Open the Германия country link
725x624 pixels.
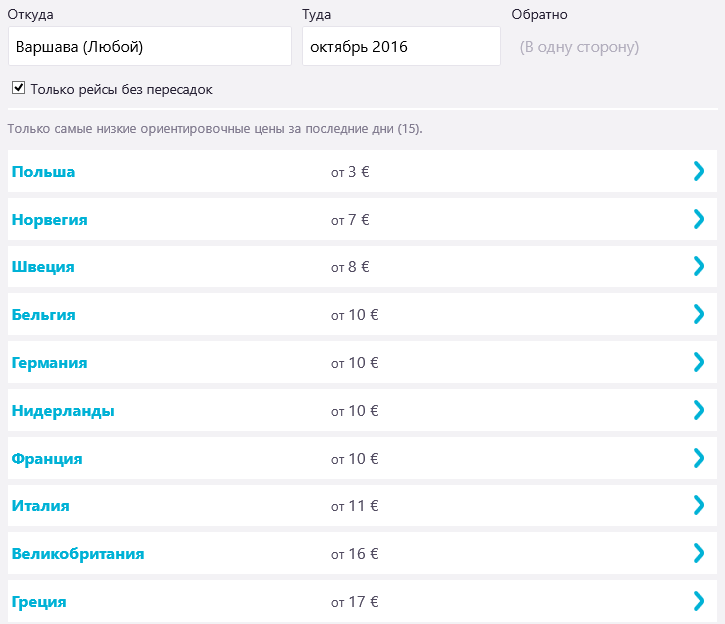pos(50,363)
